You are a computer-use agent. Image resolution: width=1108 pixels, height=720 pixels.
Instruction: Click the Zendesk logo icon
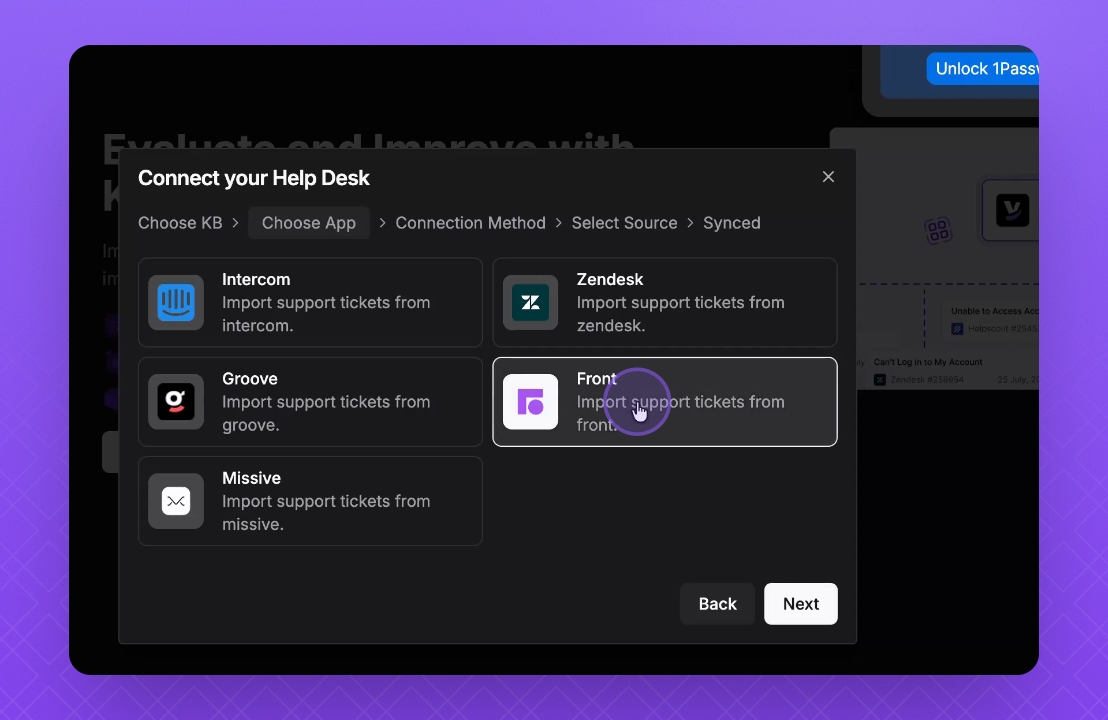(x=531, y=302)
